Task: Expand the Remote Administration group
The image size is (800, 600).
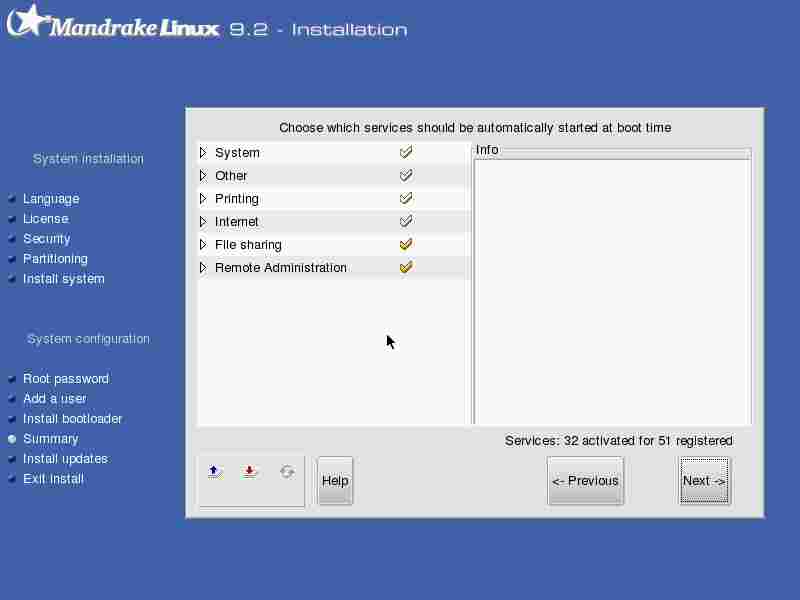Action: [x=203, y=267]
